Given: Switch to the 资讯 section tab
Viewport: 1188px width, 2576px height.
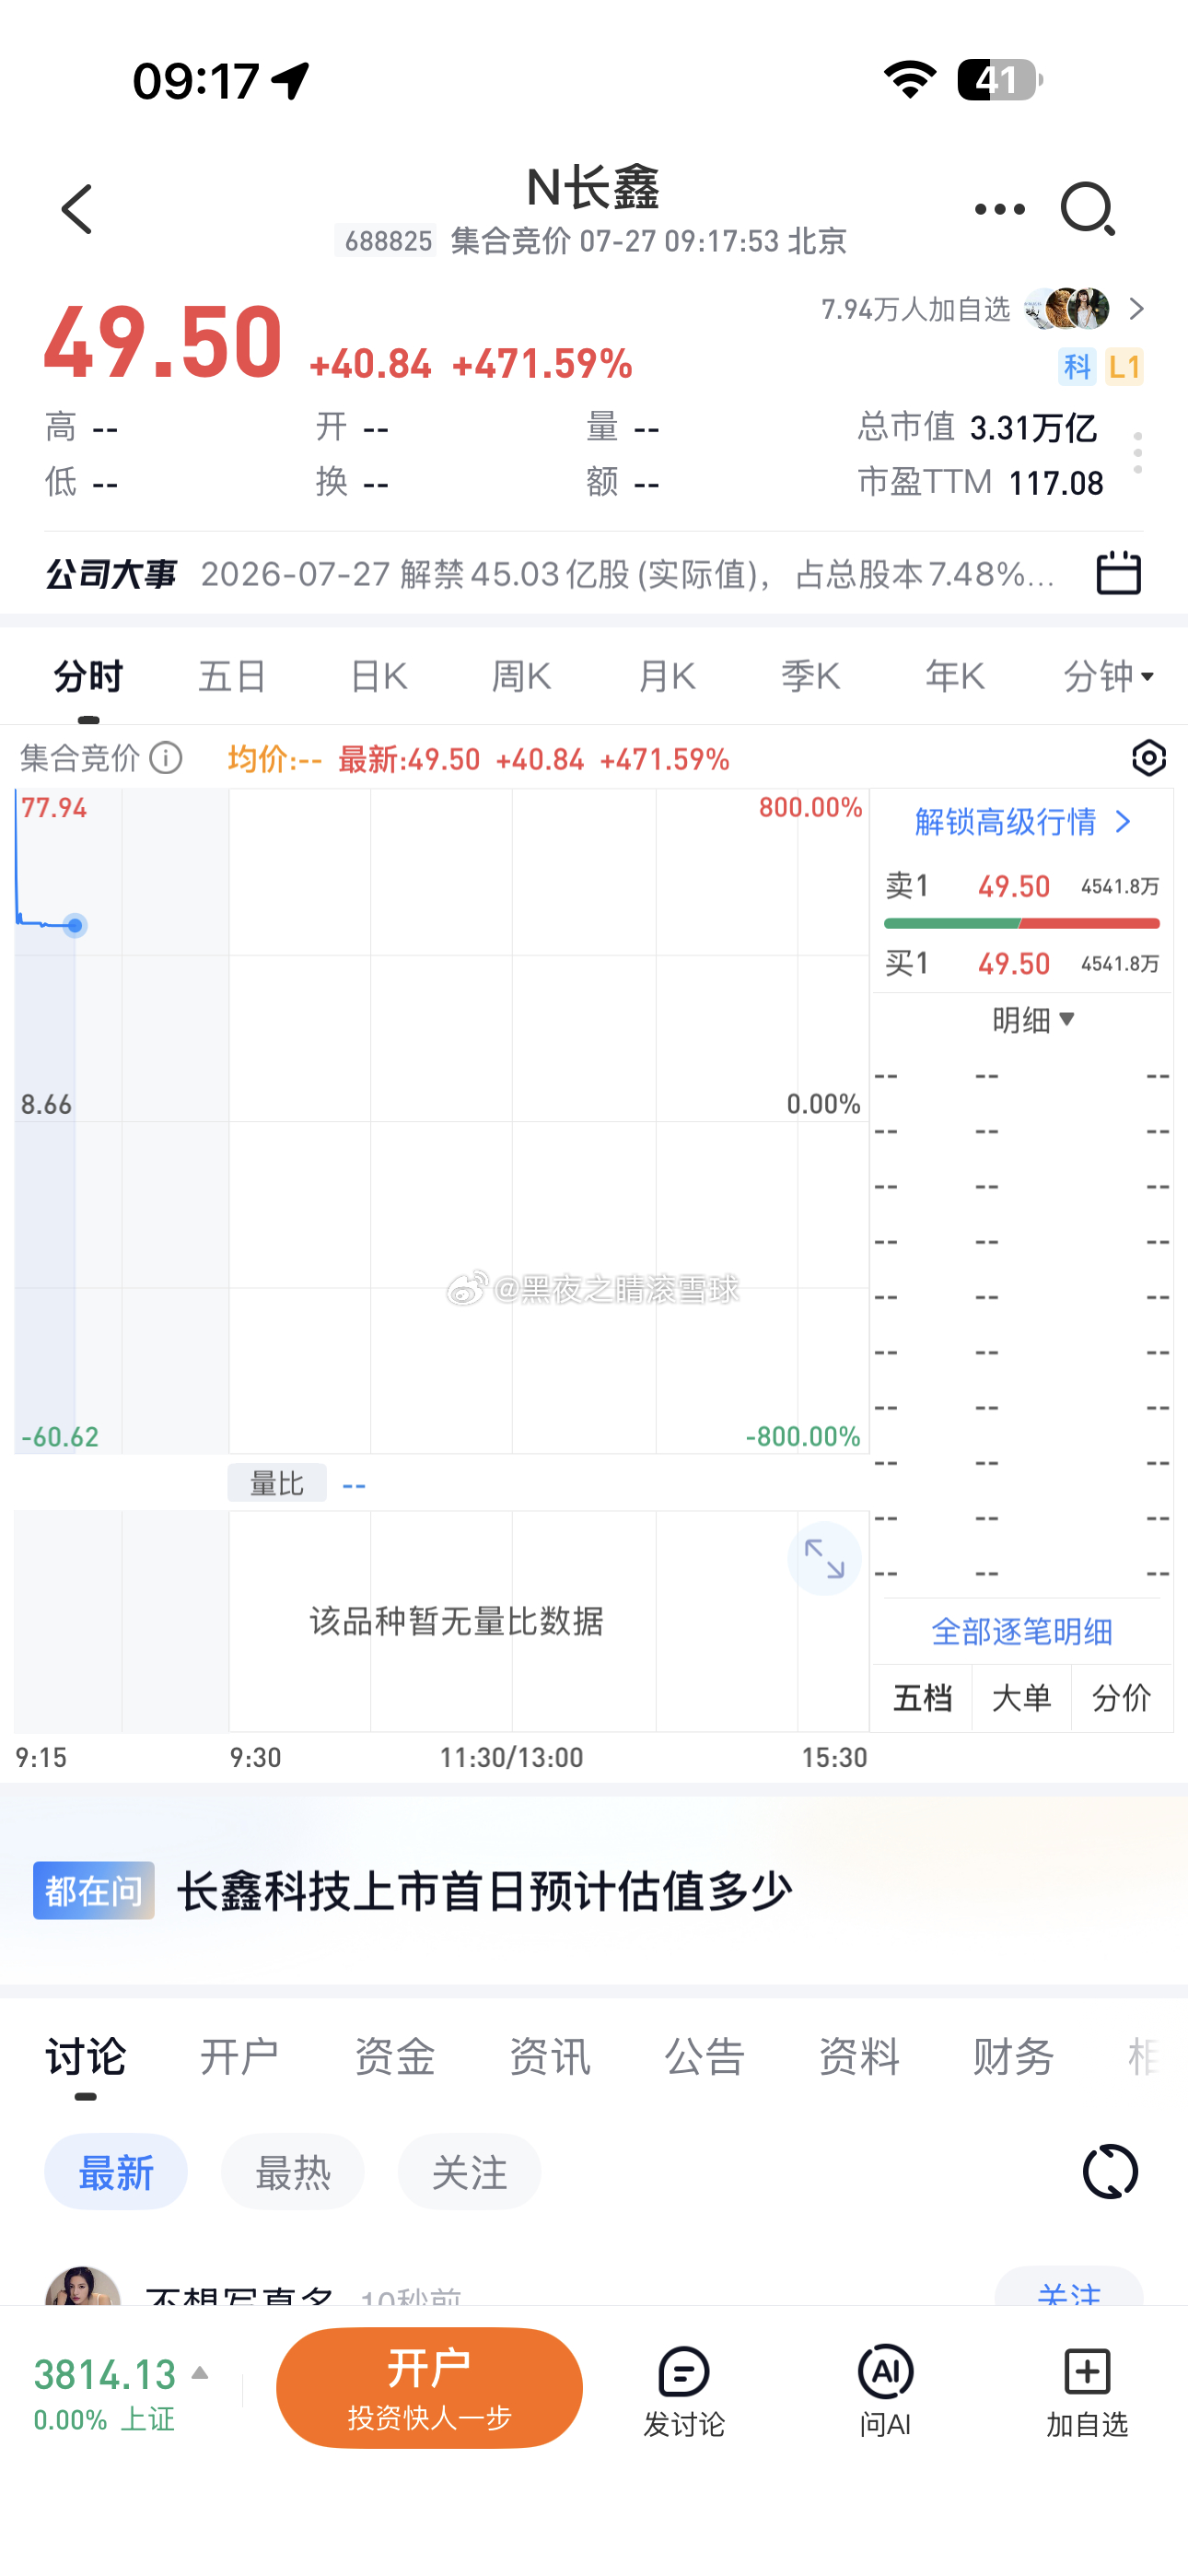Looking at the screenshot, I should click(x=549, y=2058).
